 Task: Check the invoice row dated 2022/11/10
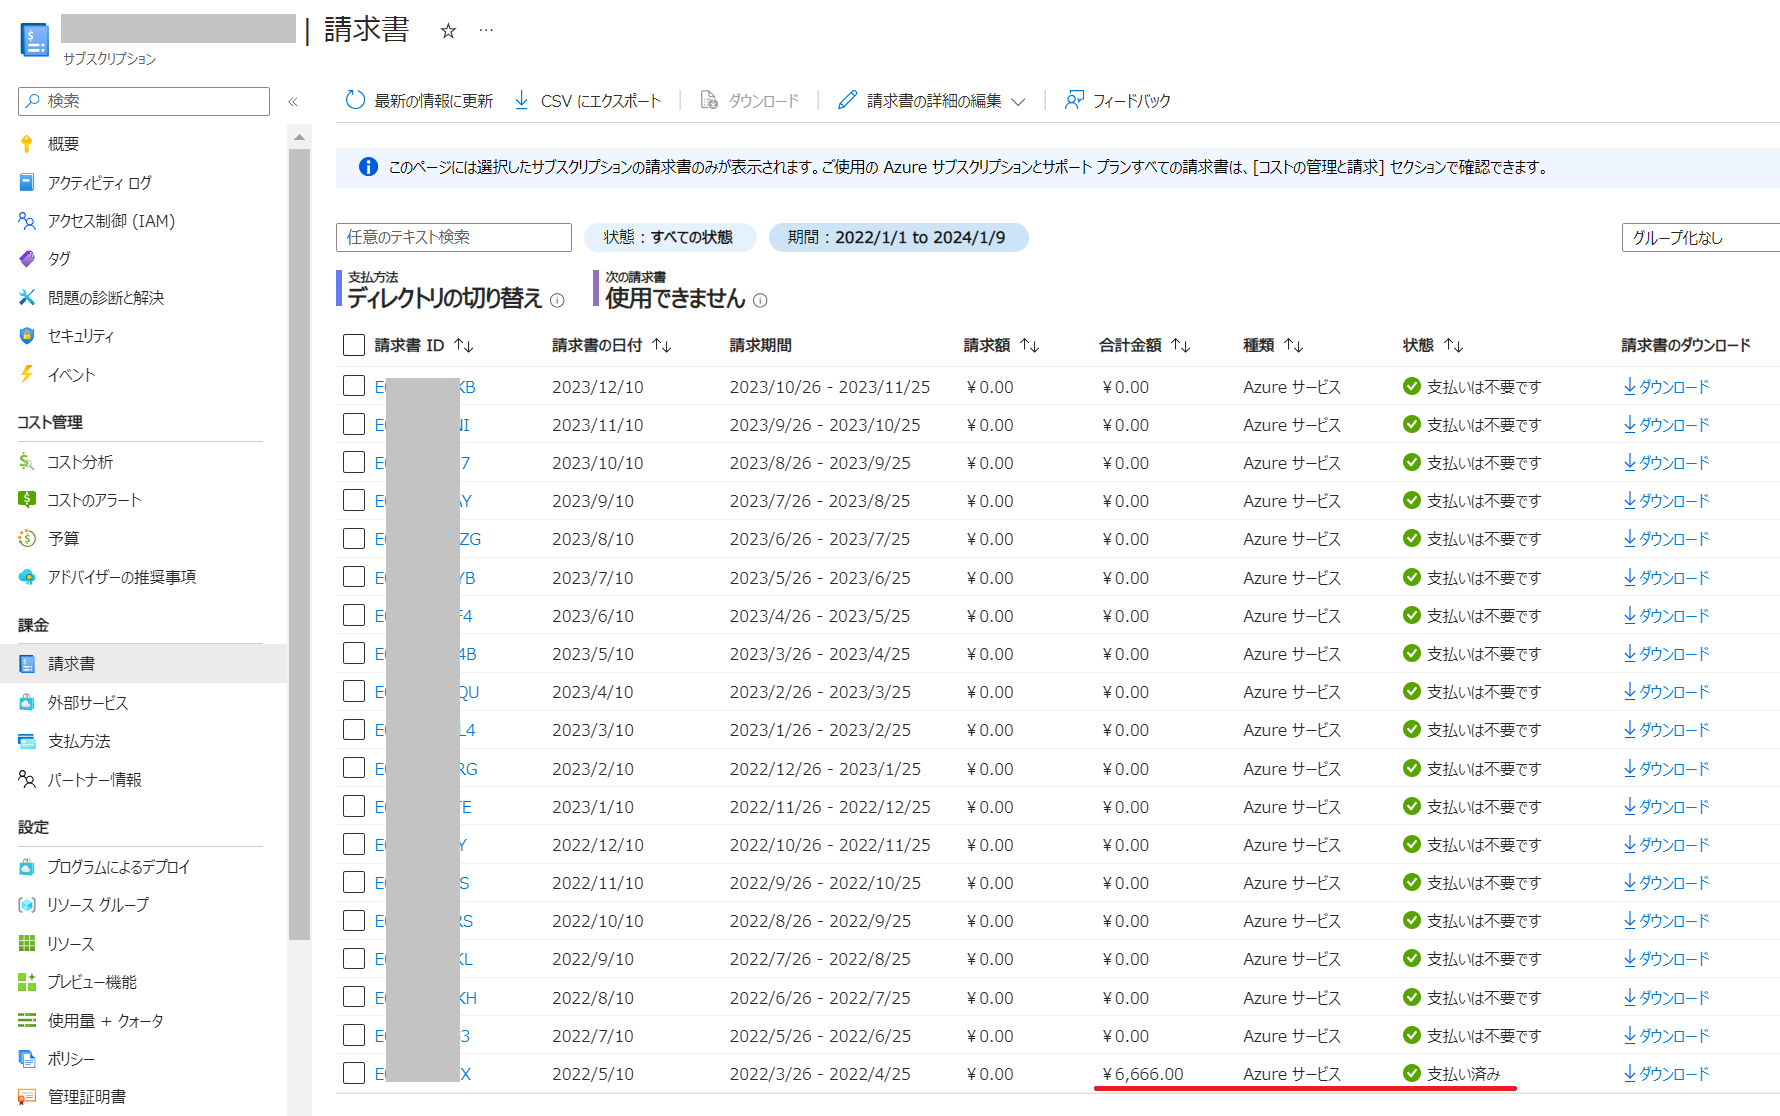point(354,882)
